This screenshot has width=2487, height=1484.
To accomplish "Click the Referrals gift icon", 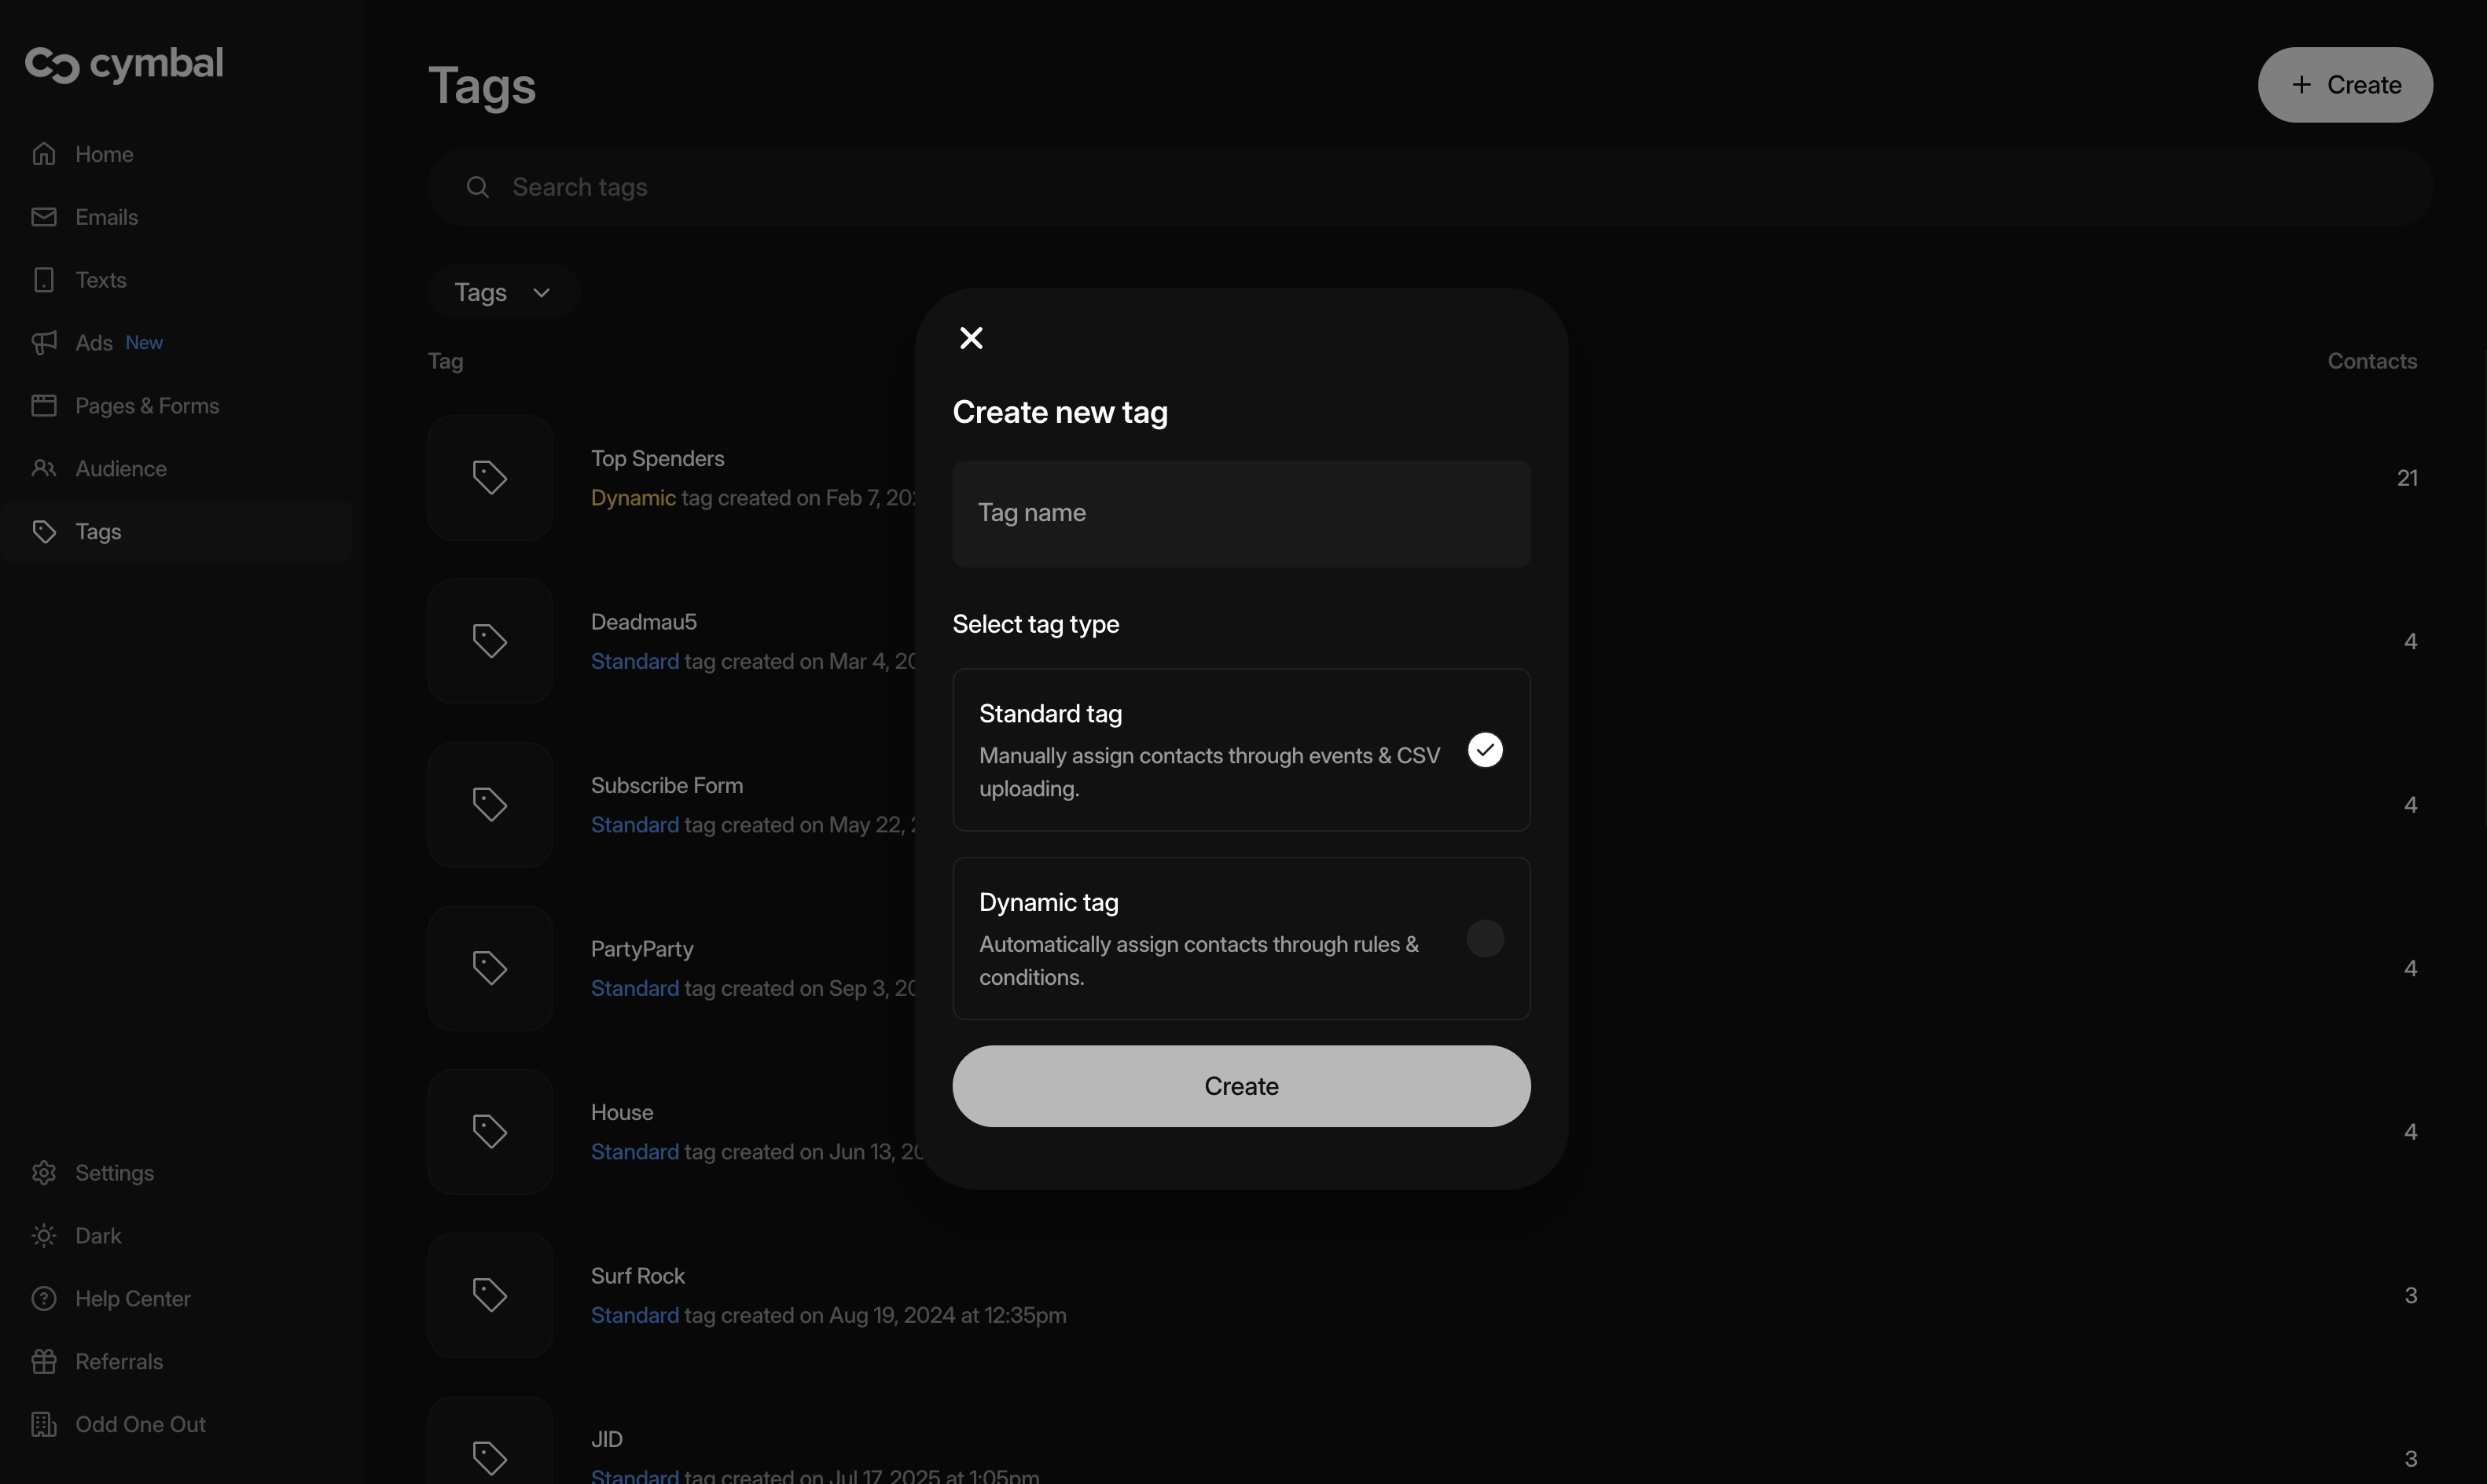I will pyautogui.click(x=44, y=1361).
